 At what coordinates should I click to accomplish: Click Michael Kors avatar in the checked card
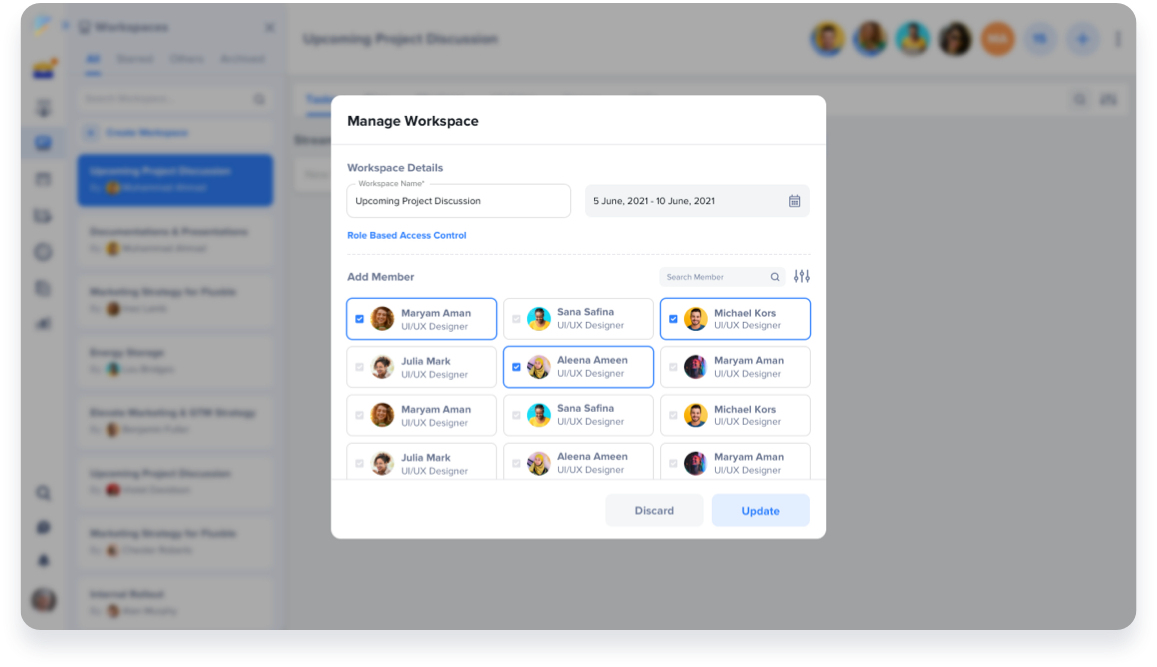click(x=695, y=319)
